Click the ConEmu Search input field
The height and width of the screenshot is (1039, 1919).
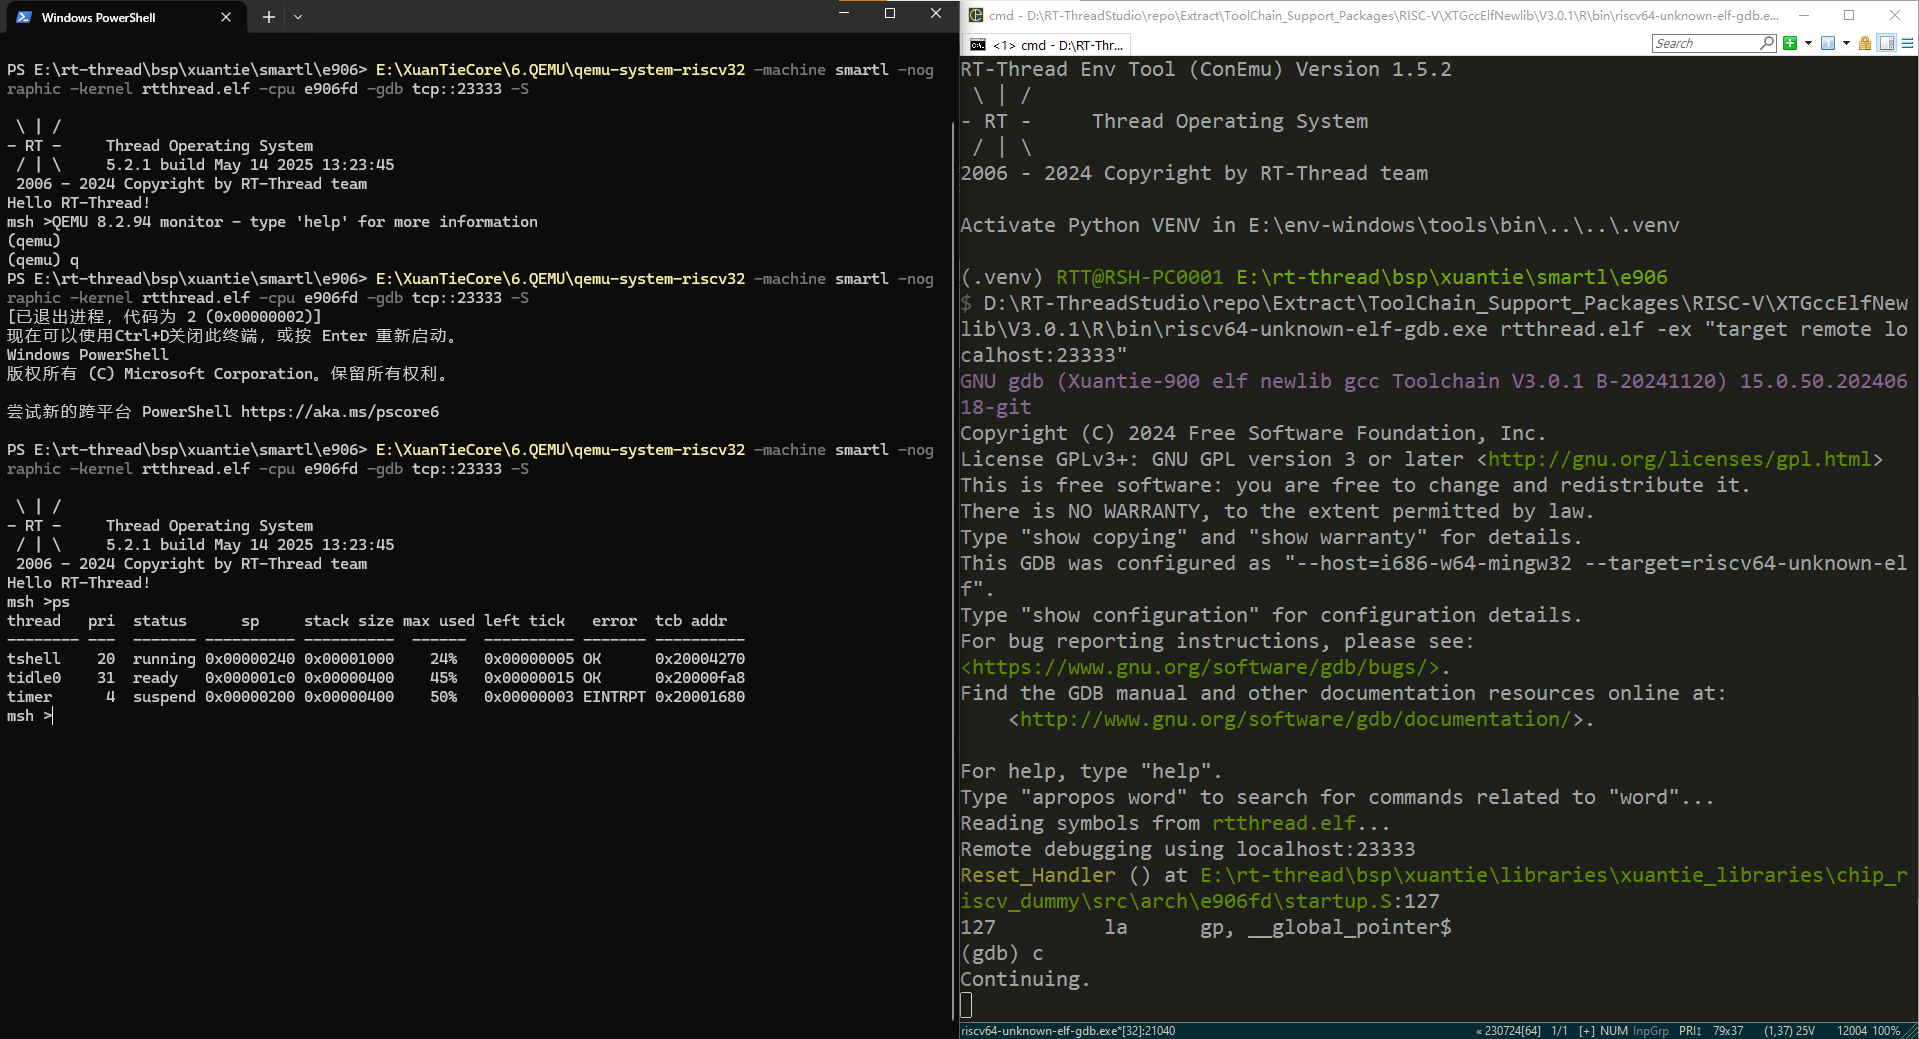(x=1704, y=43)
